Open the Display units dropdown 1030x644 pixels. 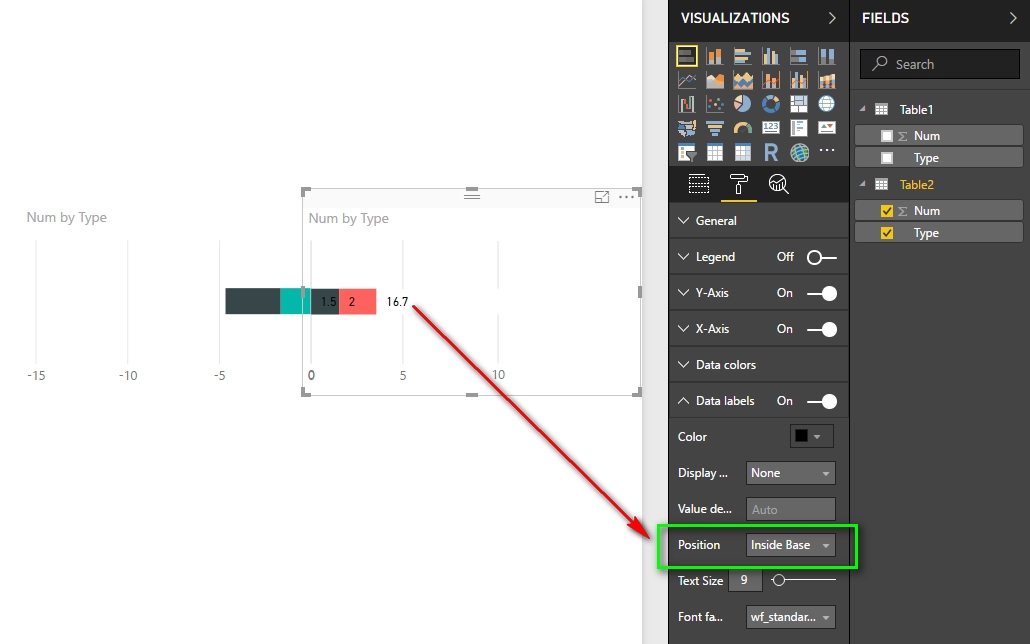(x=791, y=473)
